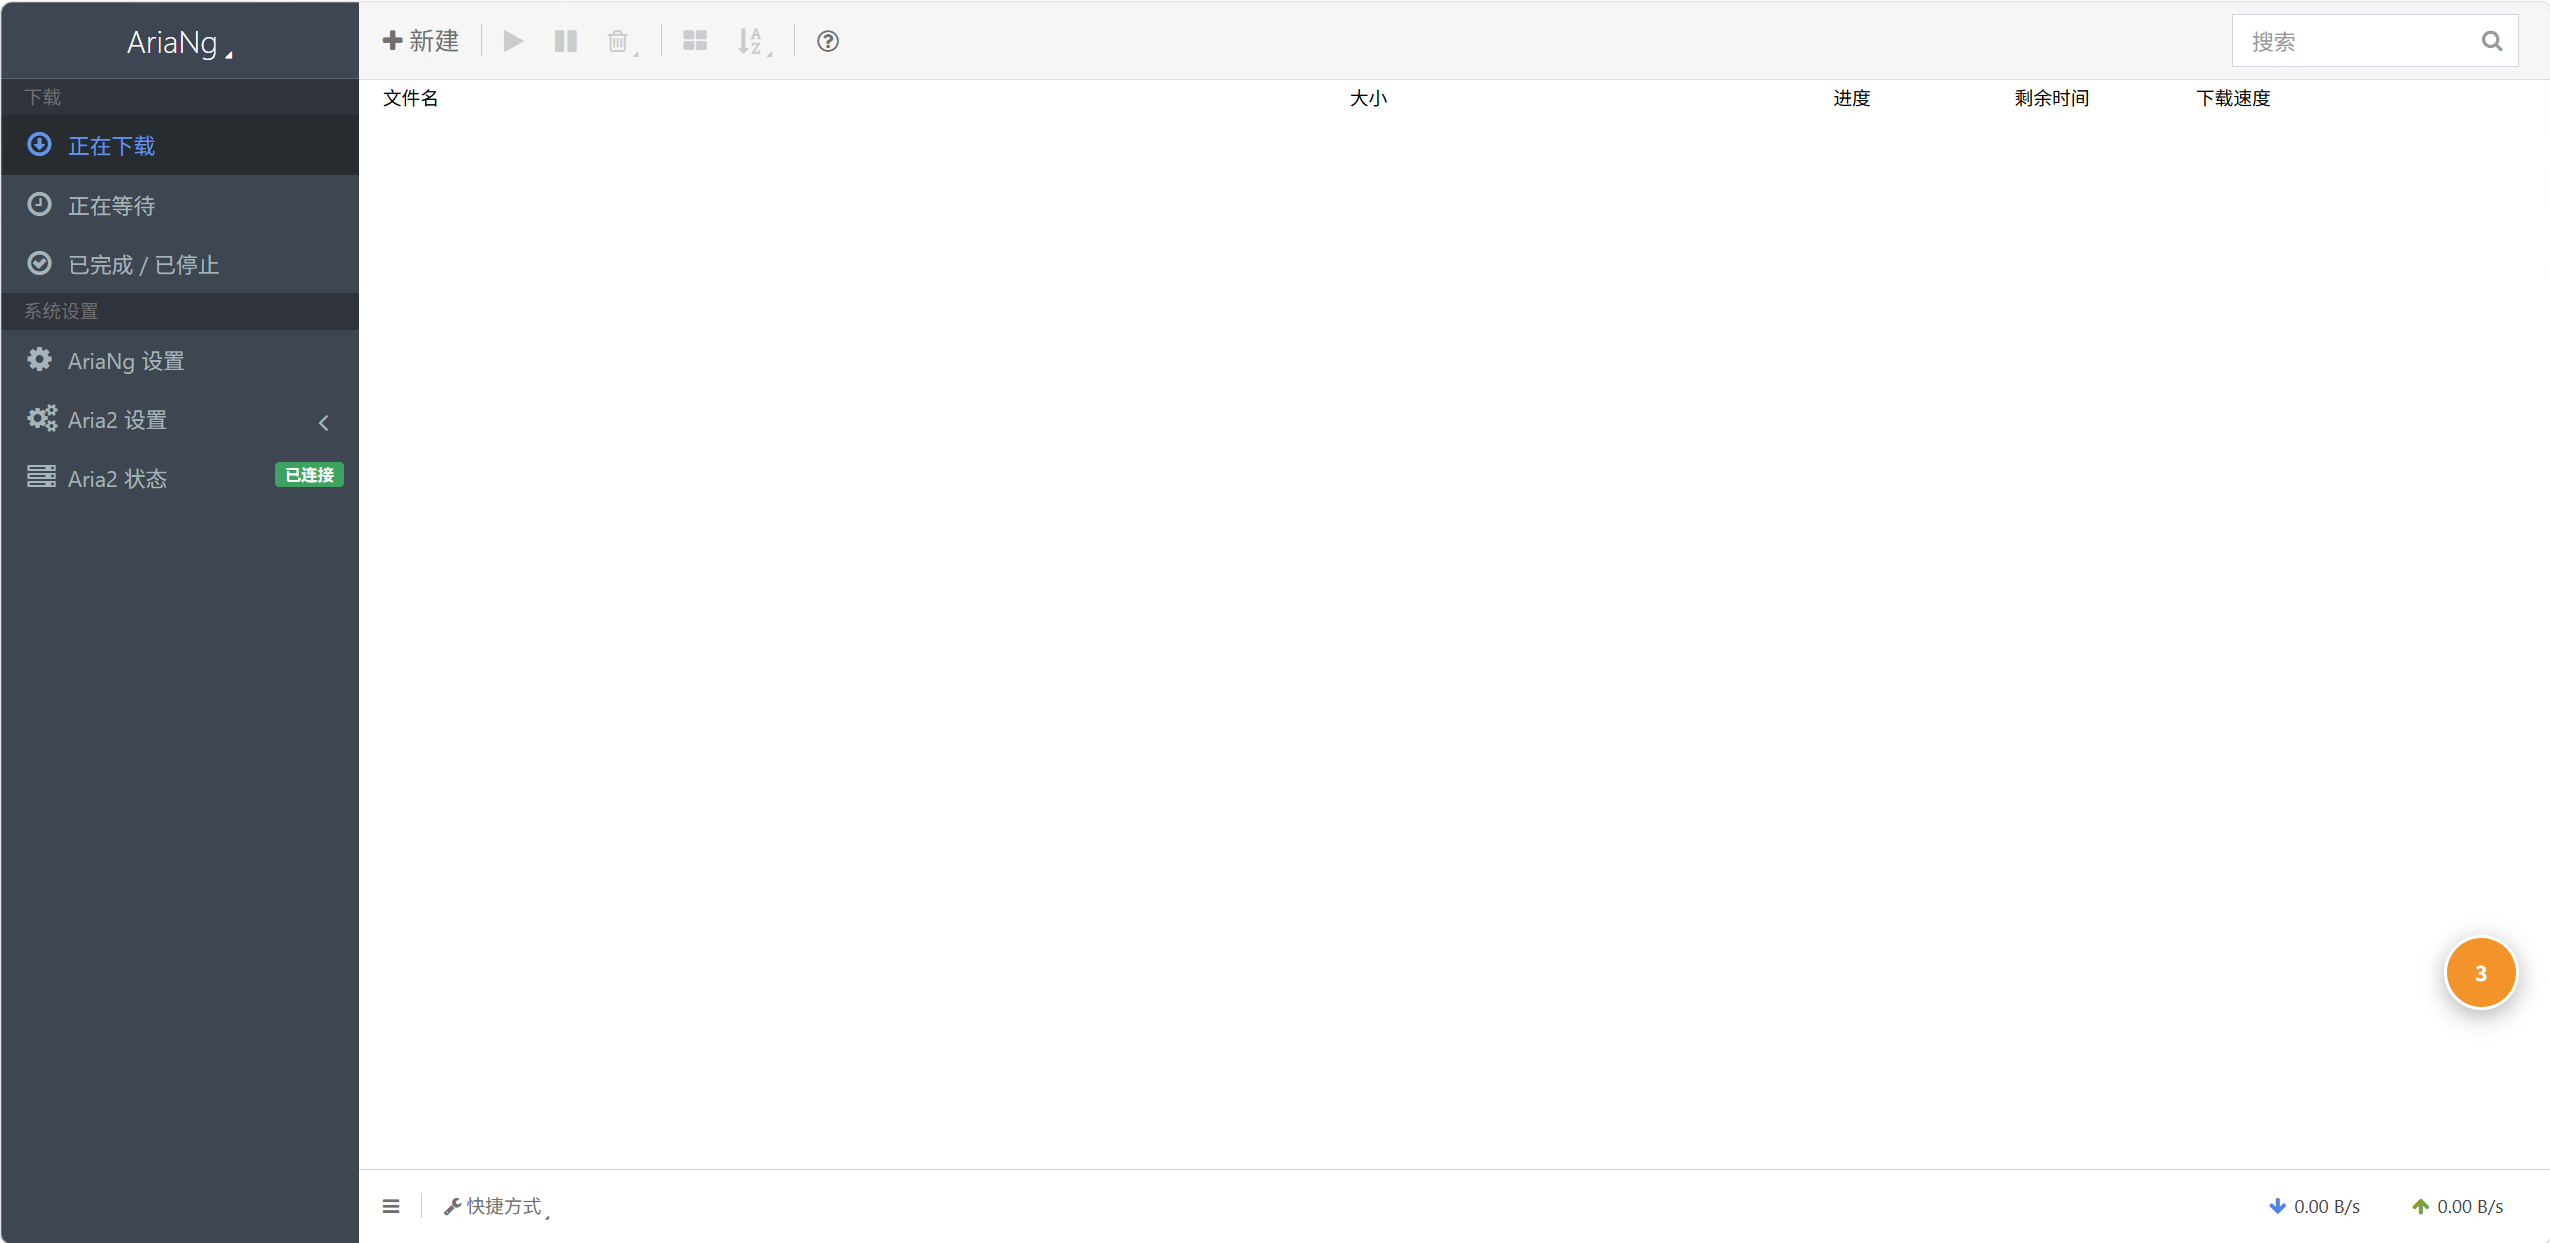
Task: Click the search magnifier icon
Action: coord(2492,41)
